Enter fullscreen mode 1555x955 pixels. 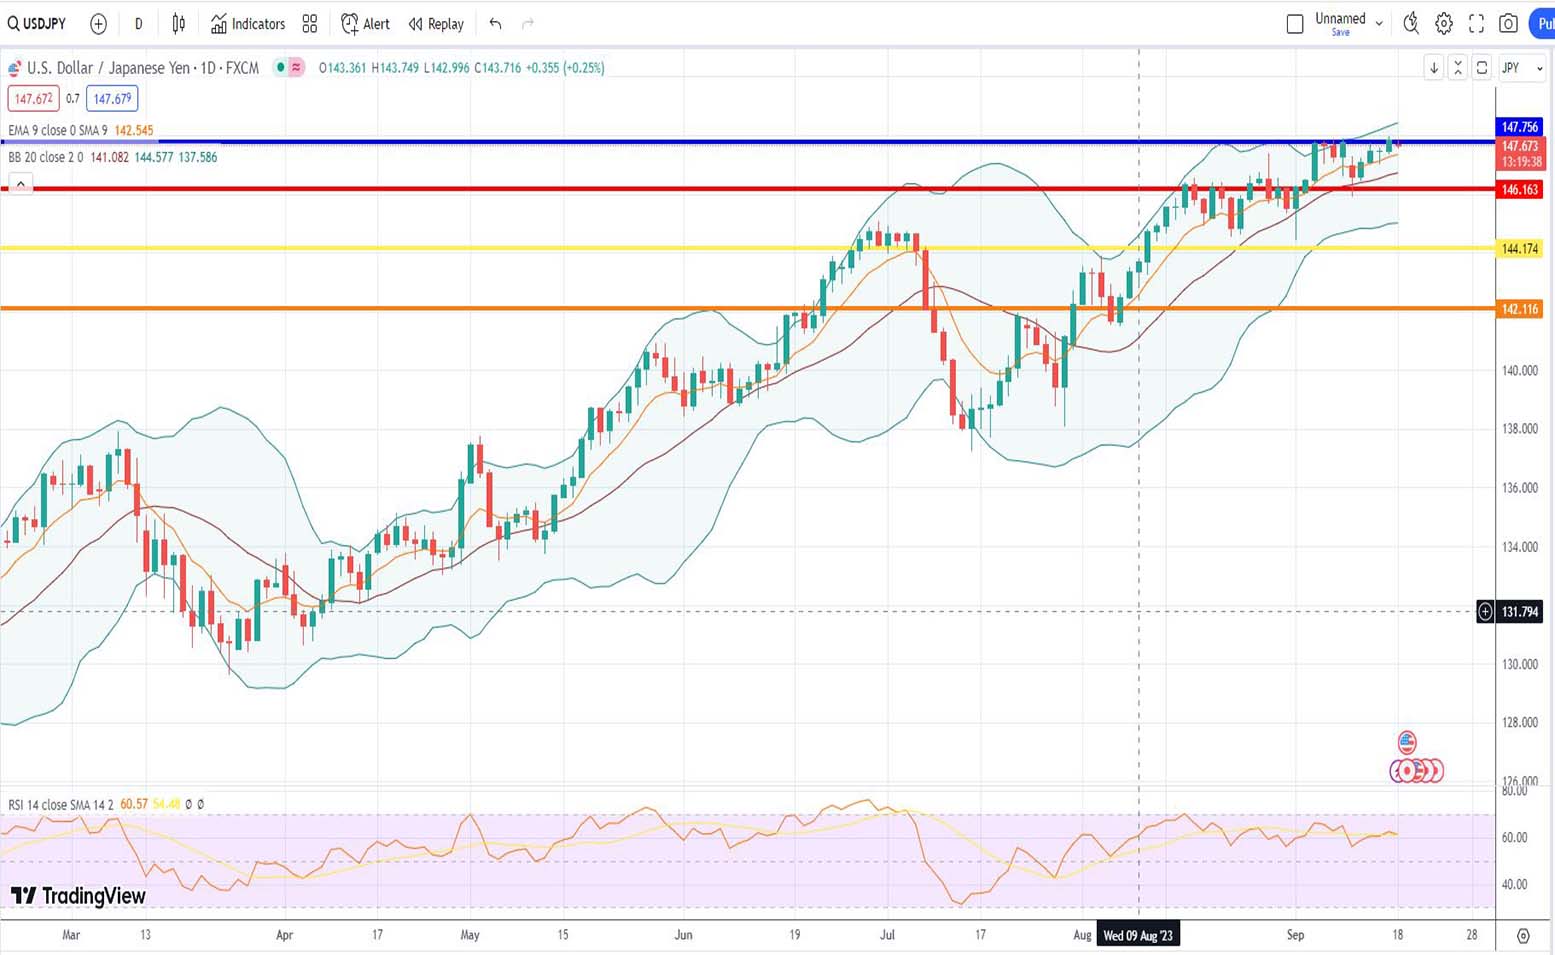pyautogui.click(x=1476, y=23)
